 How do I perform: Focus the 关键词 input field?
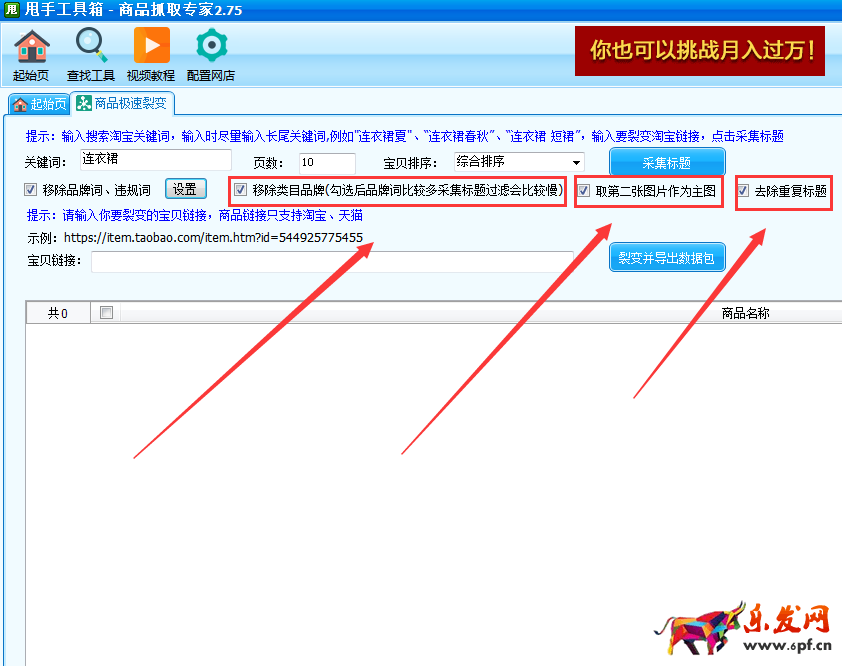(x=155, y=160)
